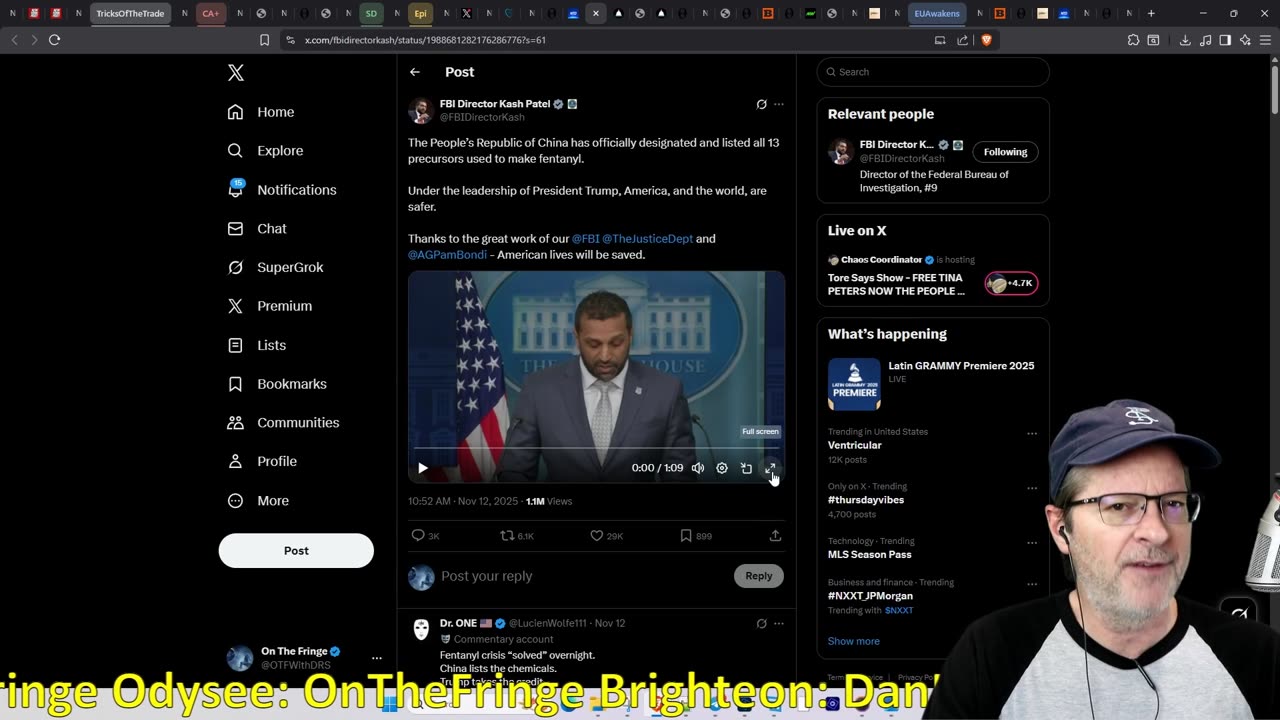The width and height of the screenshot is (1280, 720).
Task: Open Explore page
Action: pos(265,151)
